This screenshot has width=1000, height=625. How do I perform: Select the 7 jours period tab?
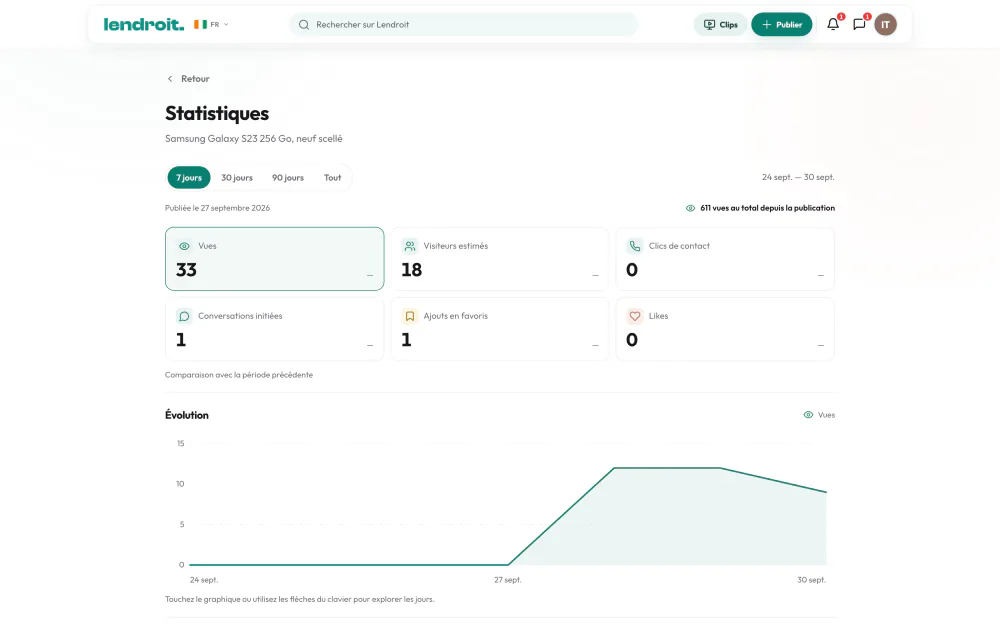(189, 177)
